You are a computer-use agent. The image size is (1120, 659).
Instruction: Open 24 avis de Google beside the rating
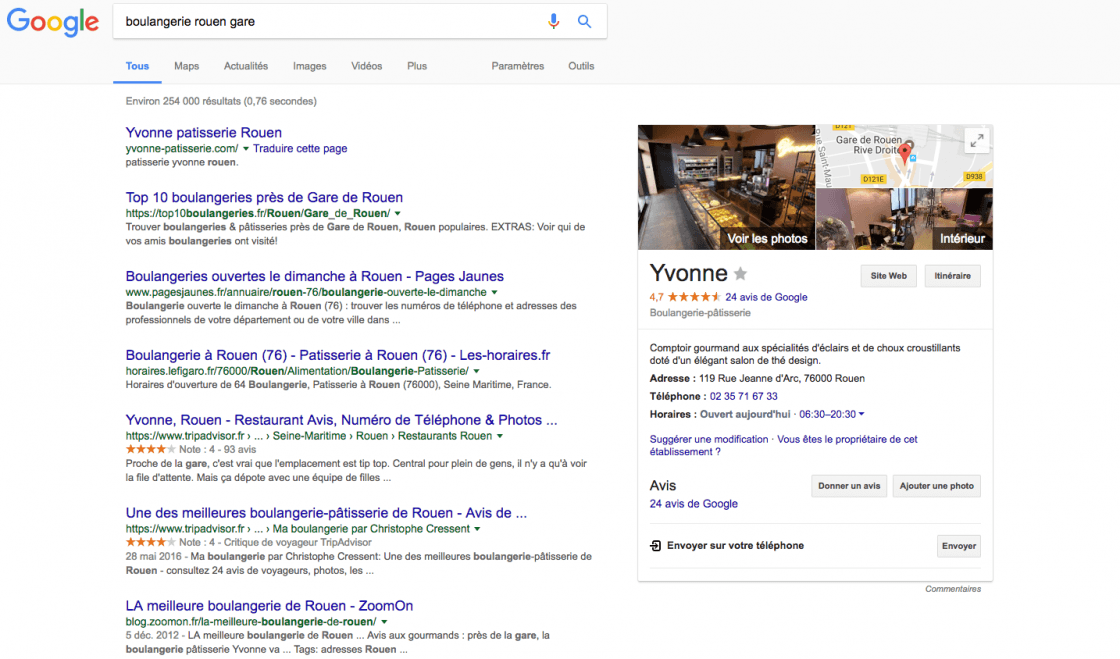(766, 297)
